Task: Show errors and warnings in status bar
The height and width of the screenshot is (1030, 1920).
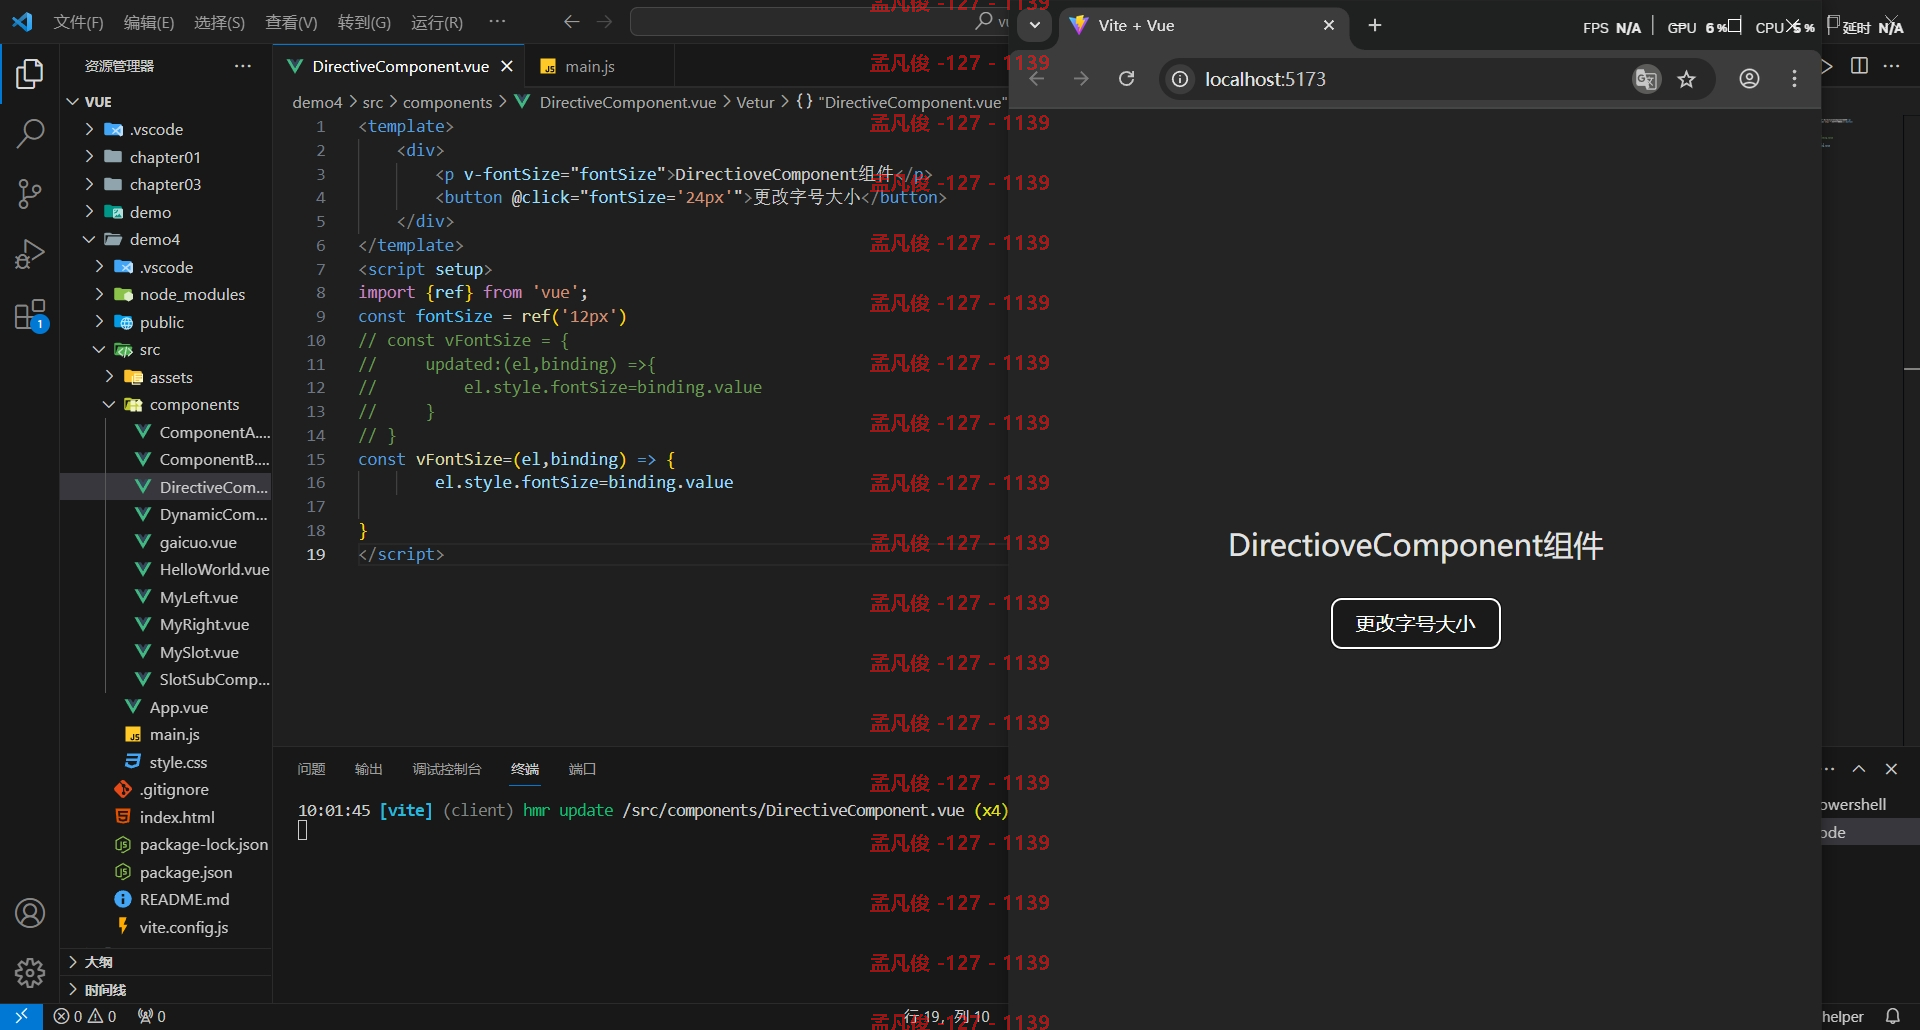Action: (85, 1016)
